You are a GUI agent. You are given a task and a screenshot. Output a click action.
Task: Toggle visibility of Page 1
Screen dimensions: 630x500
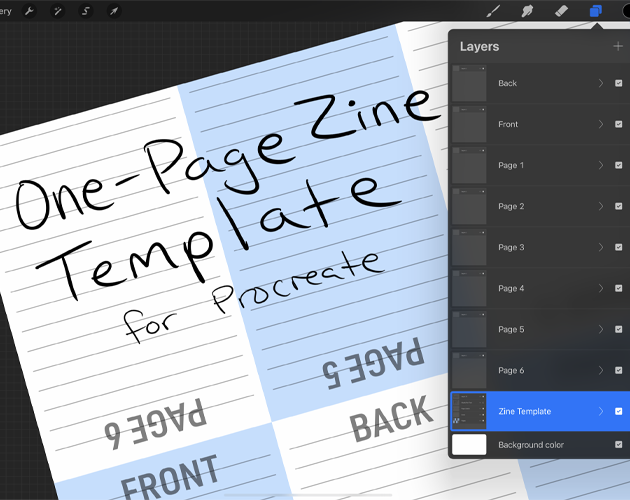[618, 165]
